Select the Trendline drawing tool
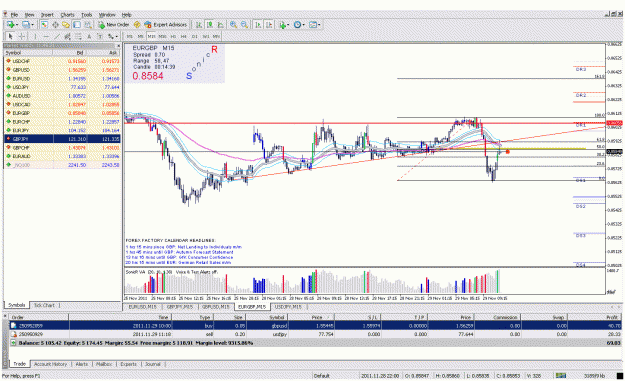The height and width of the screenshot is (381, 625). pyautogui.click(x=57, y=36)
